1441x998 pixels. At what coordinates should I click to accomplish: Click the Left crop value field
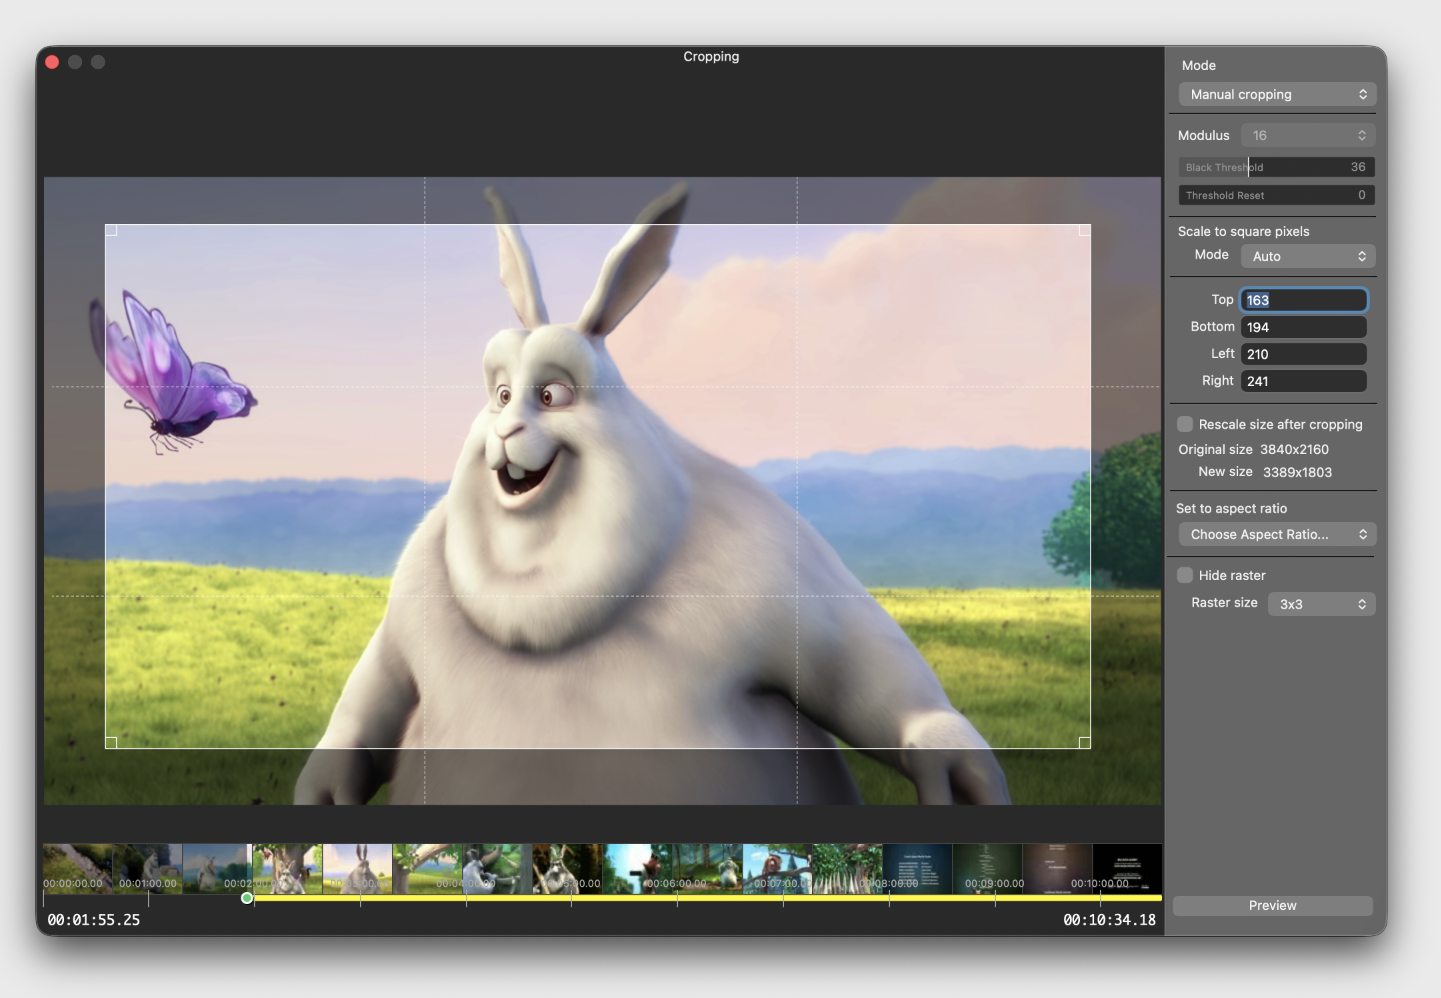[x=1303, y=354]
